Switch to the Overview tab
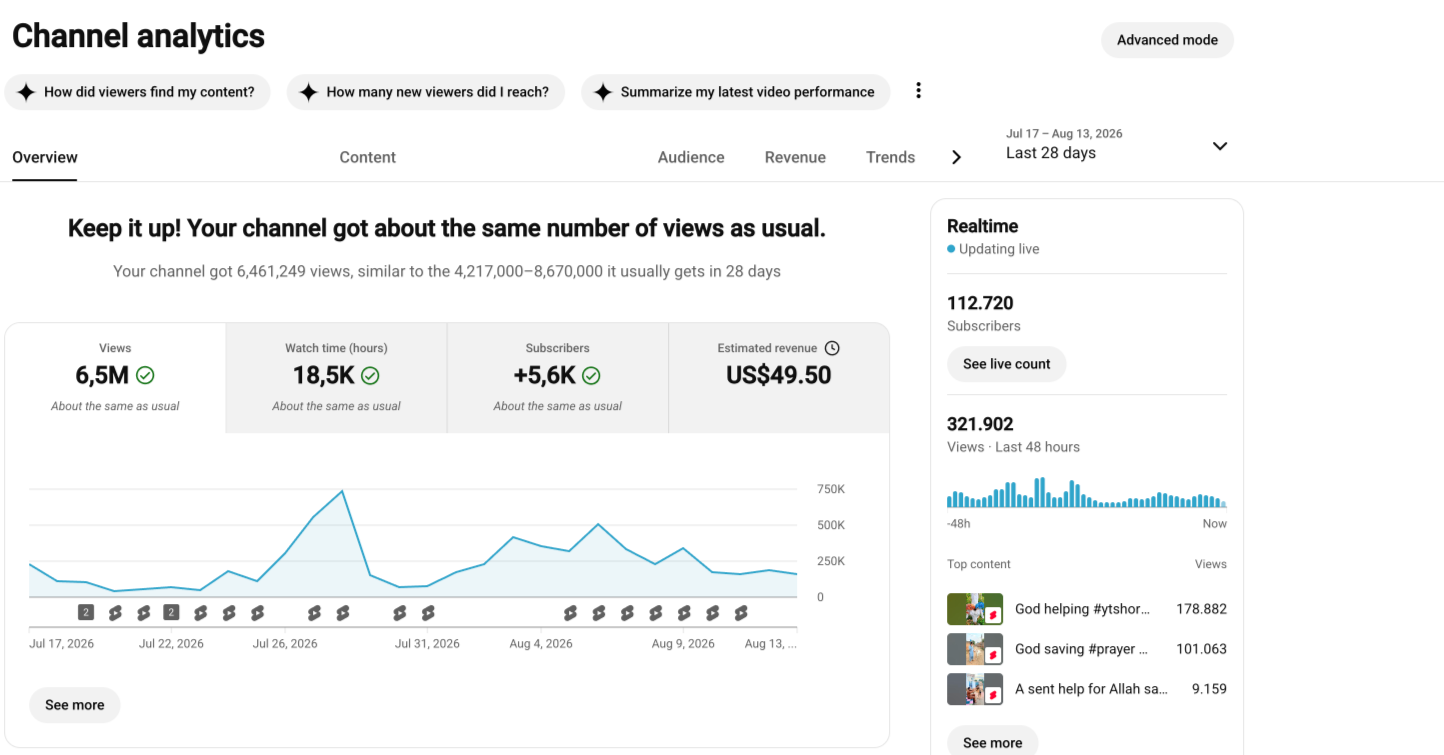The width and height of the screenshot is (1444, 755). pyautogui.click(x=45, y=157)
